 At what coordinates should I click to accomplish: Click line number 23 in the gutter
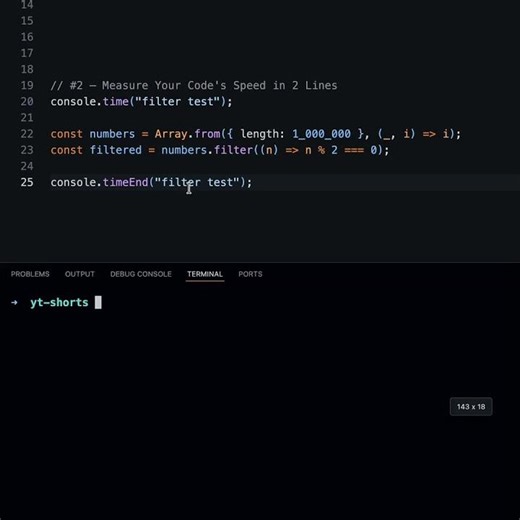click(27, 150)
